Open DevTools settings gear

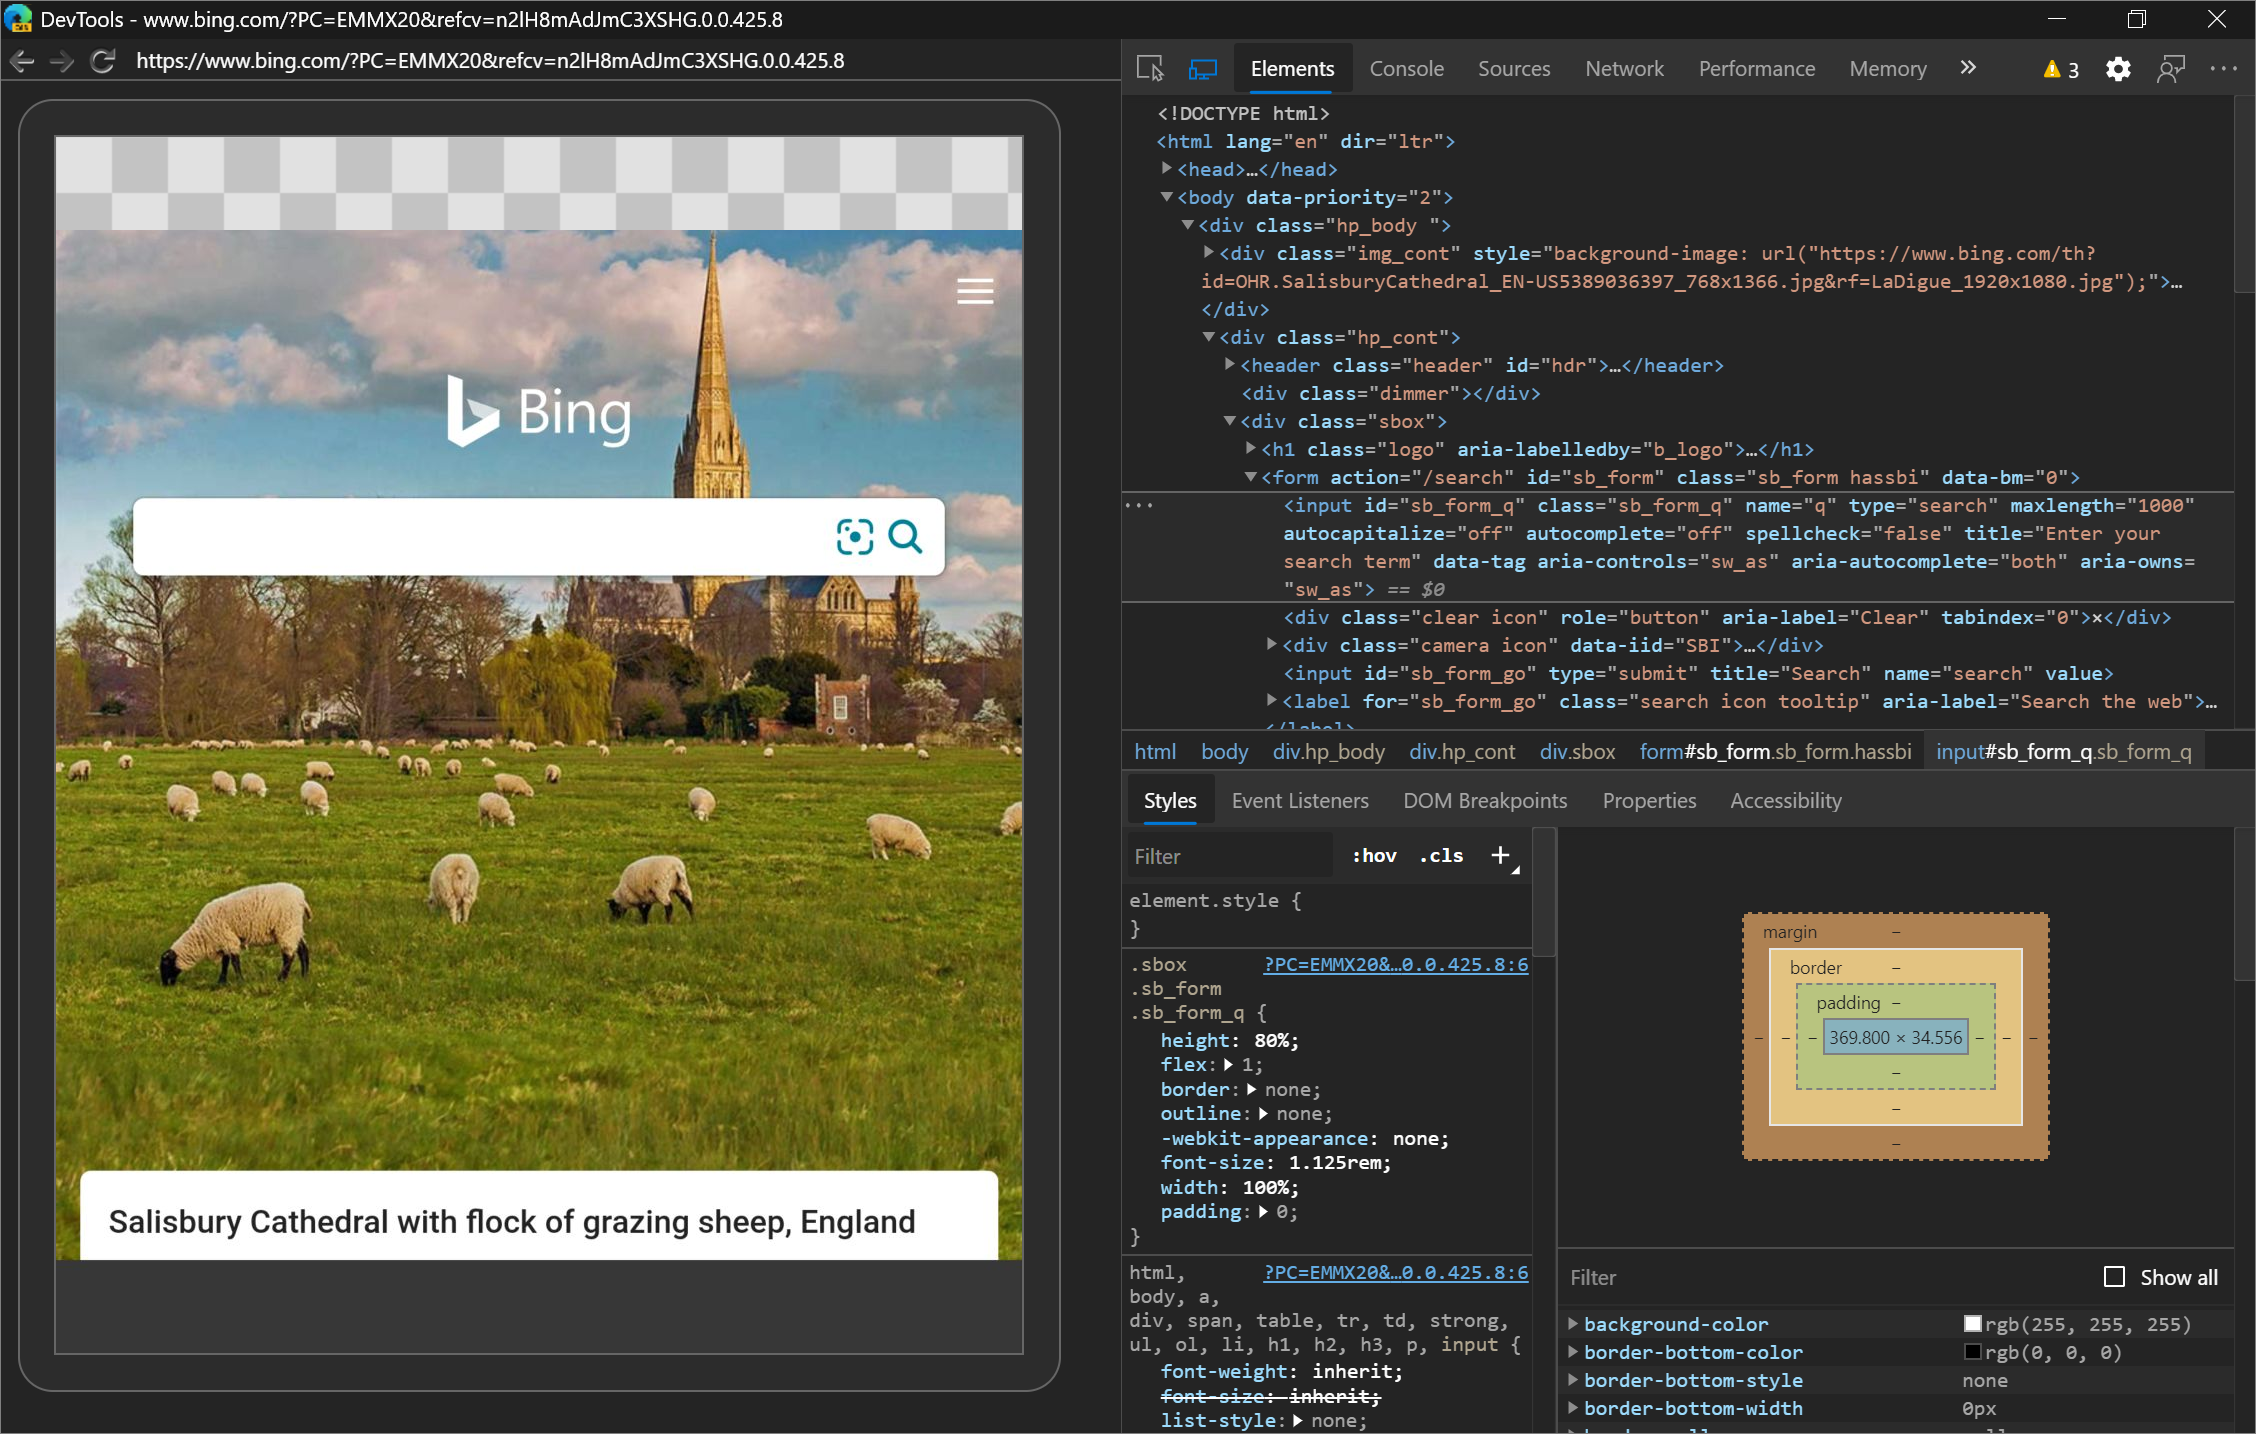pos(2117,68)
